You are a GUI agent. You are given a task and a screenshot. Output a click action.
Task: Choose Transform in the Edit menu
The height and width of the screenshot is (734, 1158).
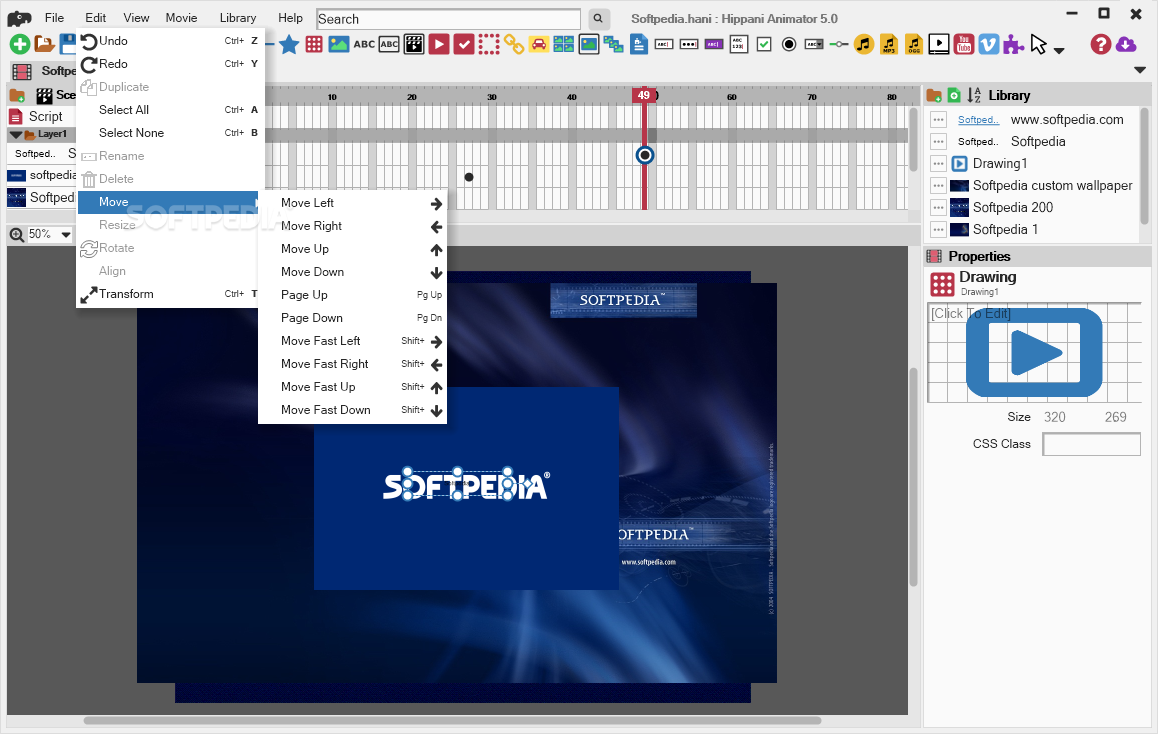point(170,293)
